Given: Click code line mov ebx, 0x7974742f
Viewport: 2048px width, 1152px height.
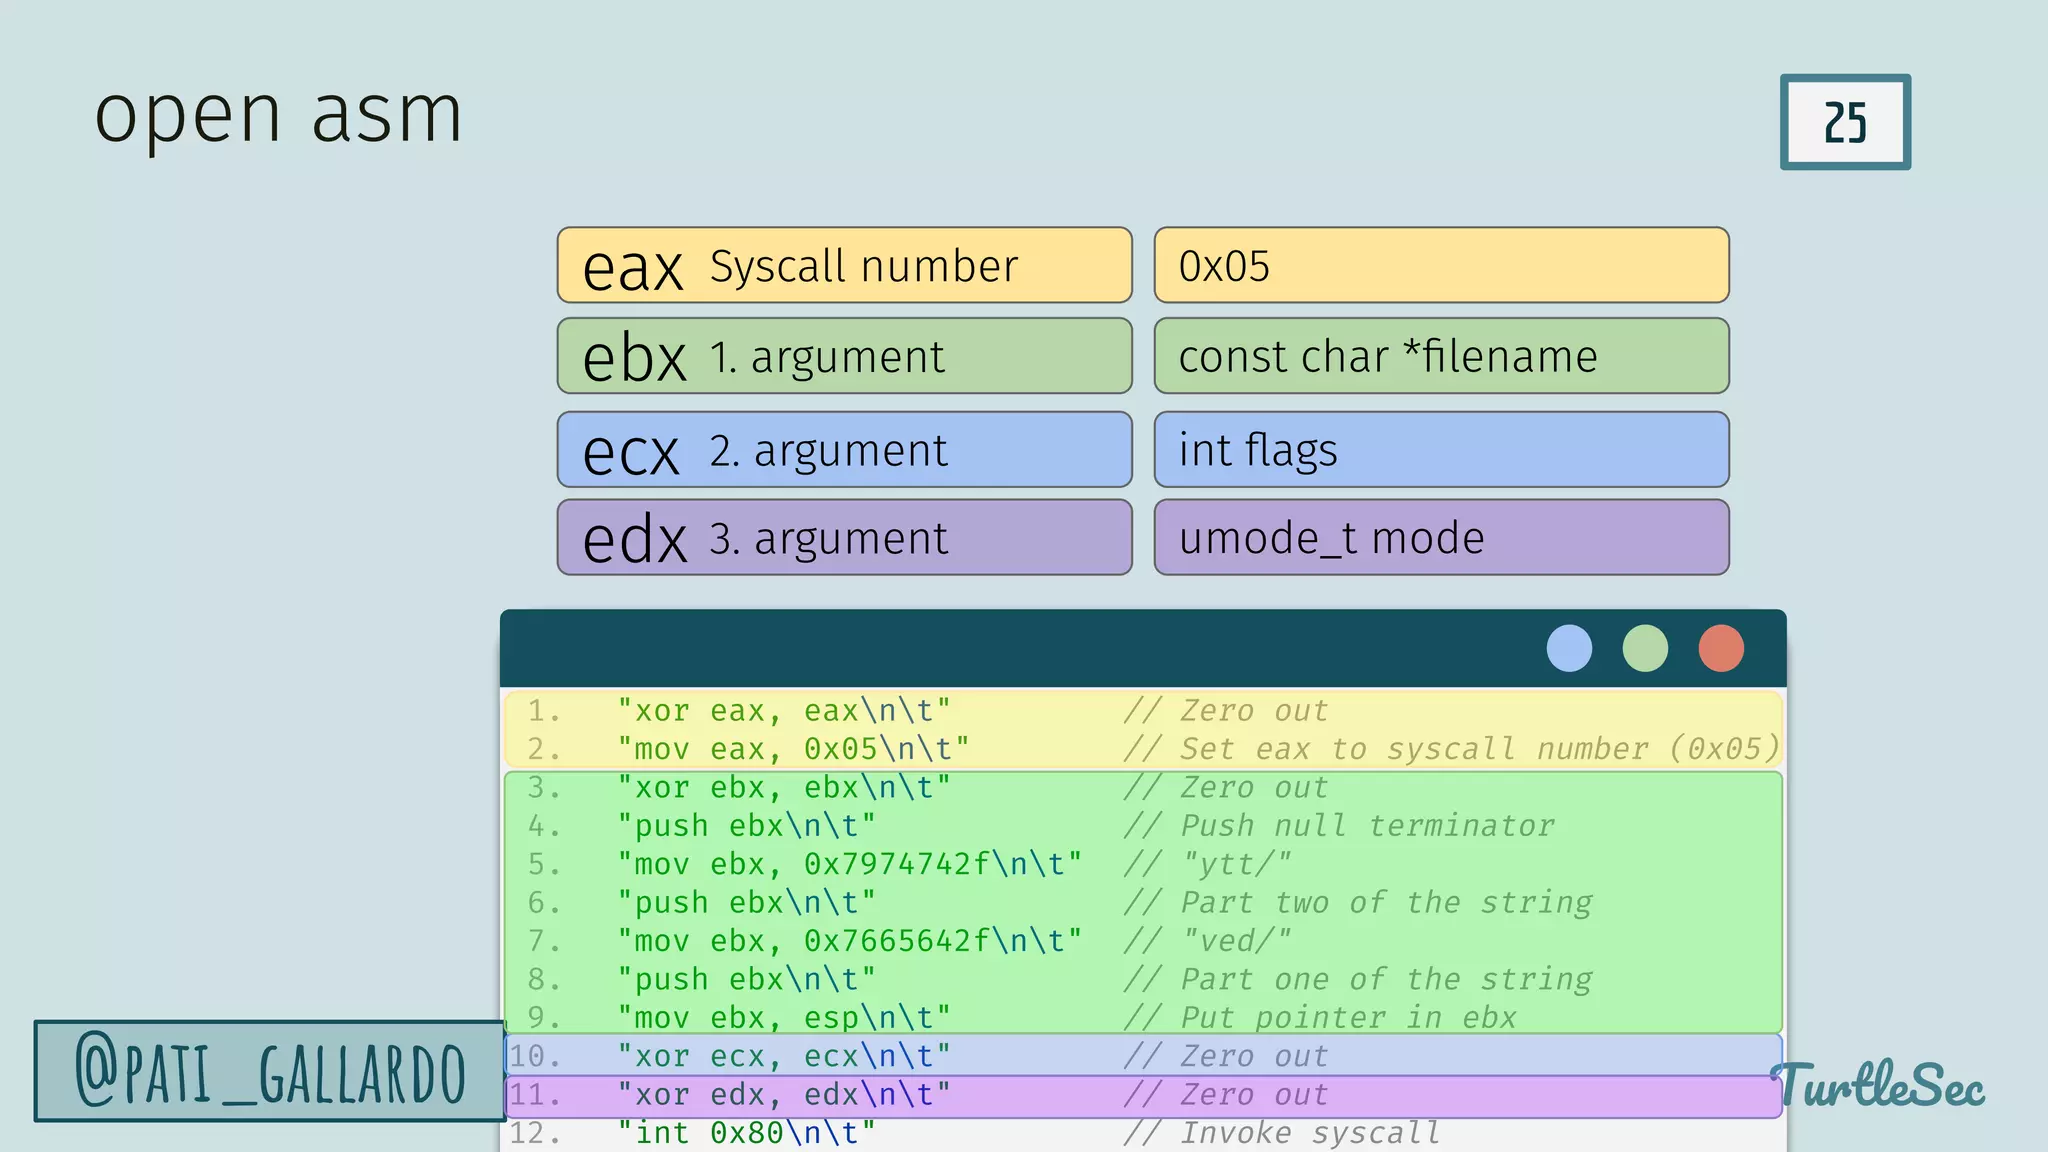Looking at the screenshot, I should click(849, 864).
